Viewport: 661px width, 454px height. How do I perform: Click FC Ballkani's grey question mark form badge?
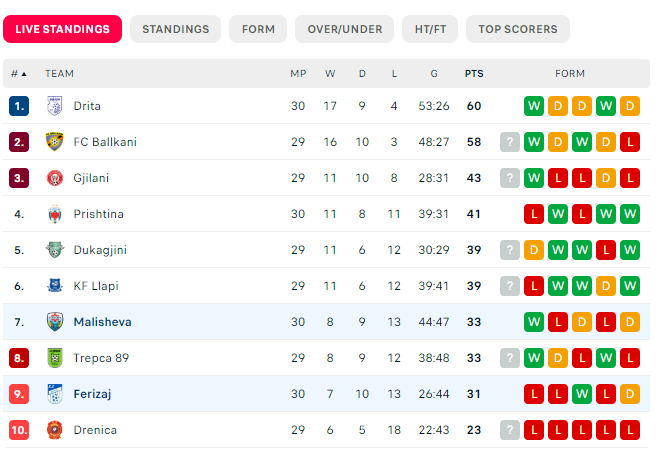click(510, 142)
